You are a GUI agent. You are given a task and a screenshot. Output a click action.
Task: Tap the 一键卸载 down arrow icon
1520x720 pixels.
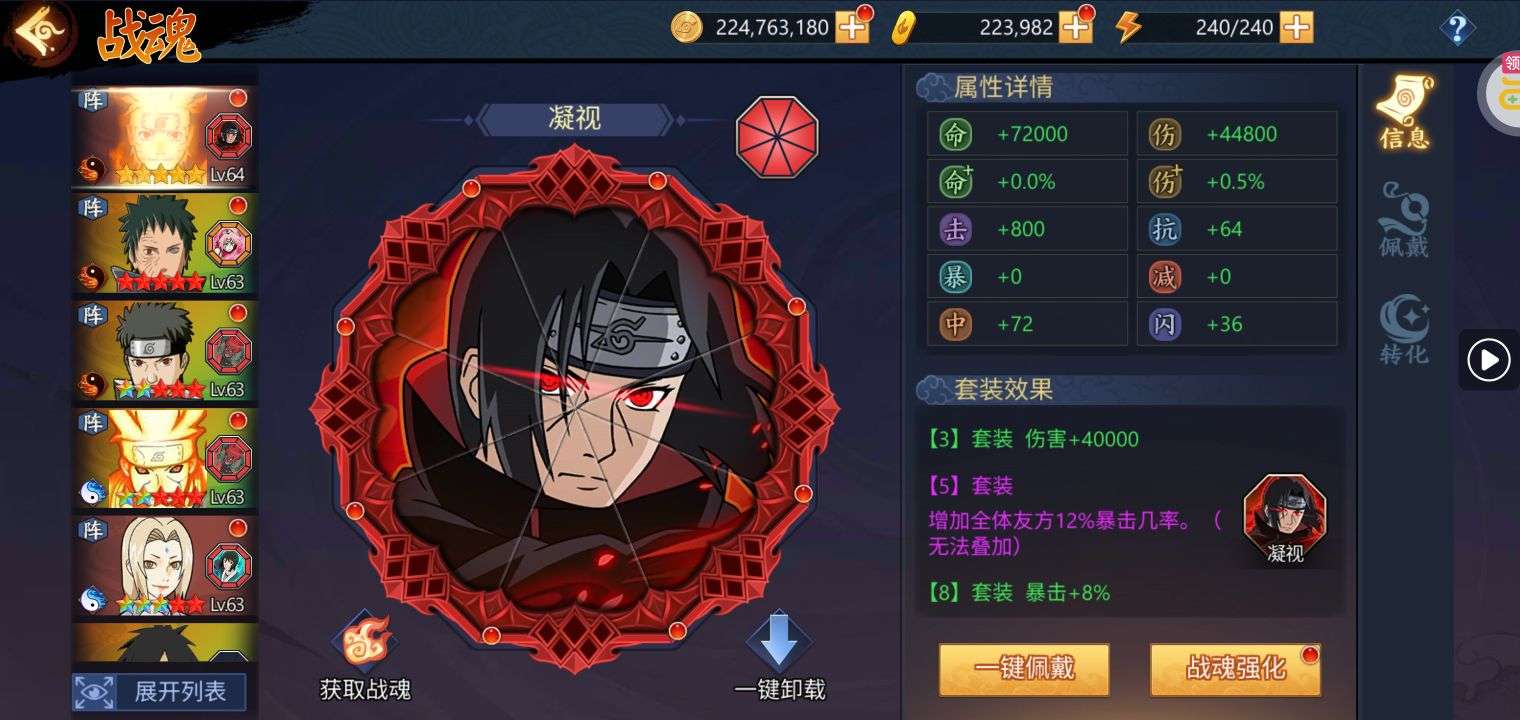(778, 641)
